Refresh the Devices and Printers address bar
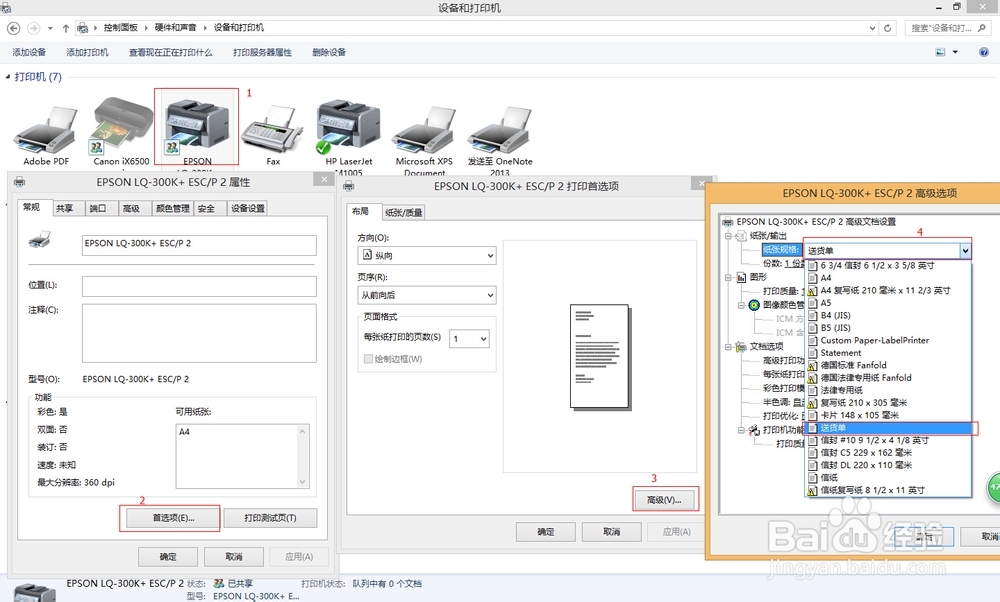Screen dimensions: 1000x602 click(887, 28)
